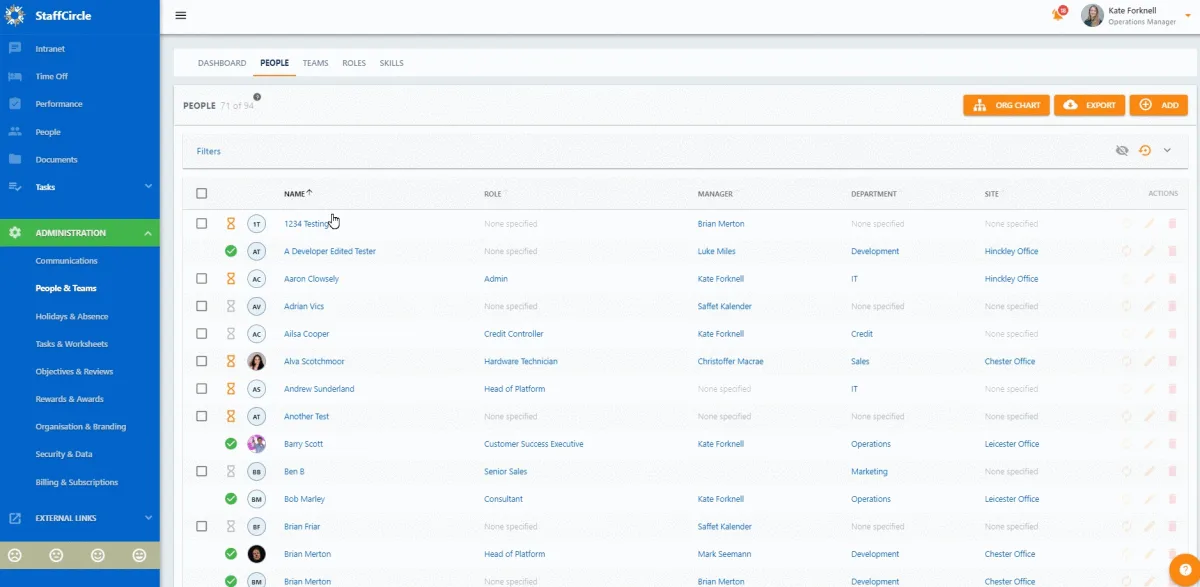Open Org Chart button
Screen dimensions: 1200x587
coord(1007,105)
